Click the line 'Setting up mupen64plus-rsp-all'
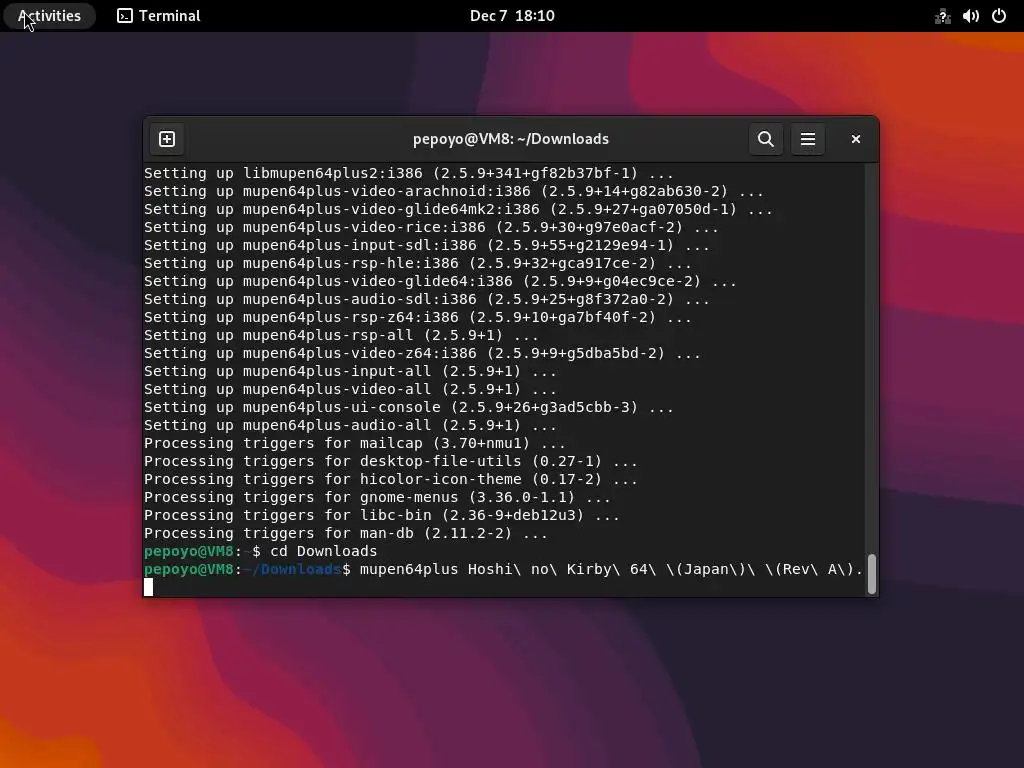 [342, 335]
